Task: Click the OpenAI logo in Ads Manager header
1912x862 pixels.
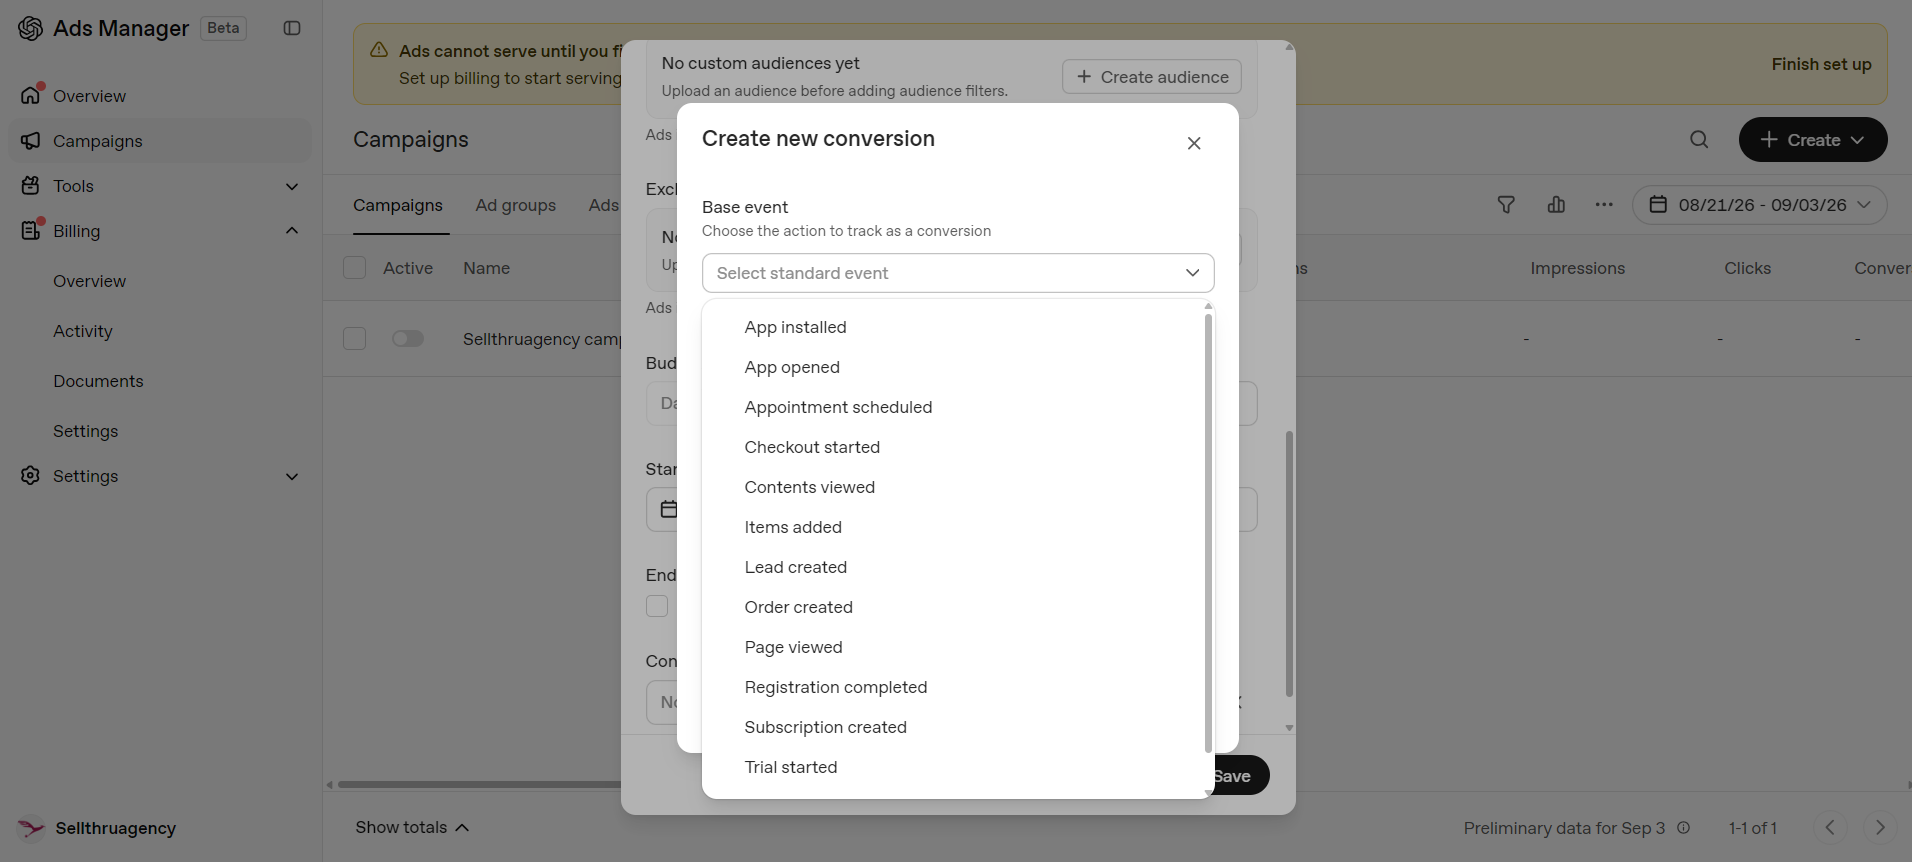Action: pyautogui.click(x=31, y=28)
